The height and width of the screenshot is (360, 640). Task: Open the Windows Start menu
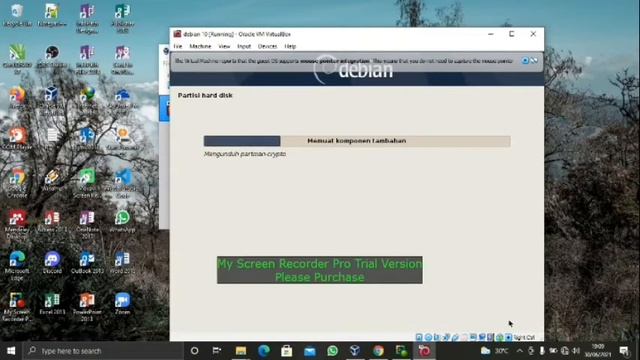coord(11,351)
